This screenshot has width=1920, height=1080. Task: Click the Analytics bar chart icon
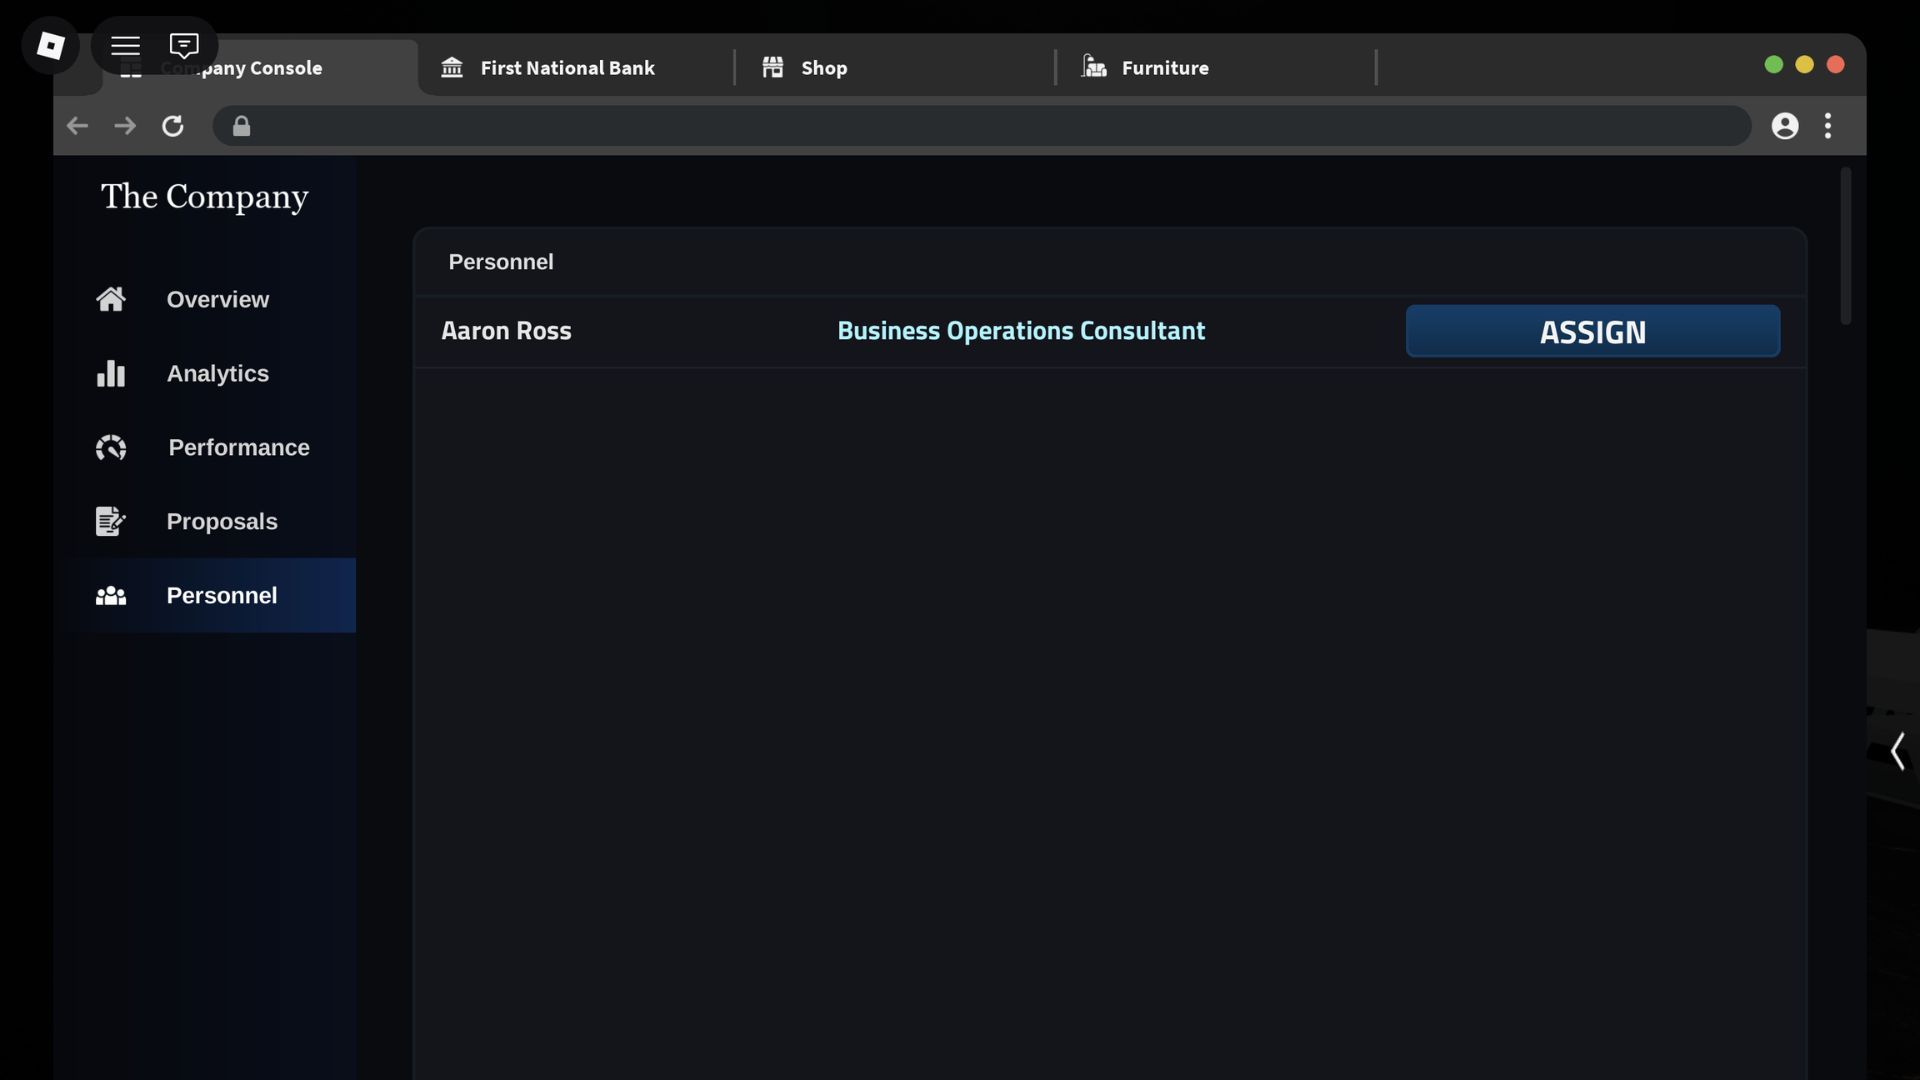click(111, 373)
